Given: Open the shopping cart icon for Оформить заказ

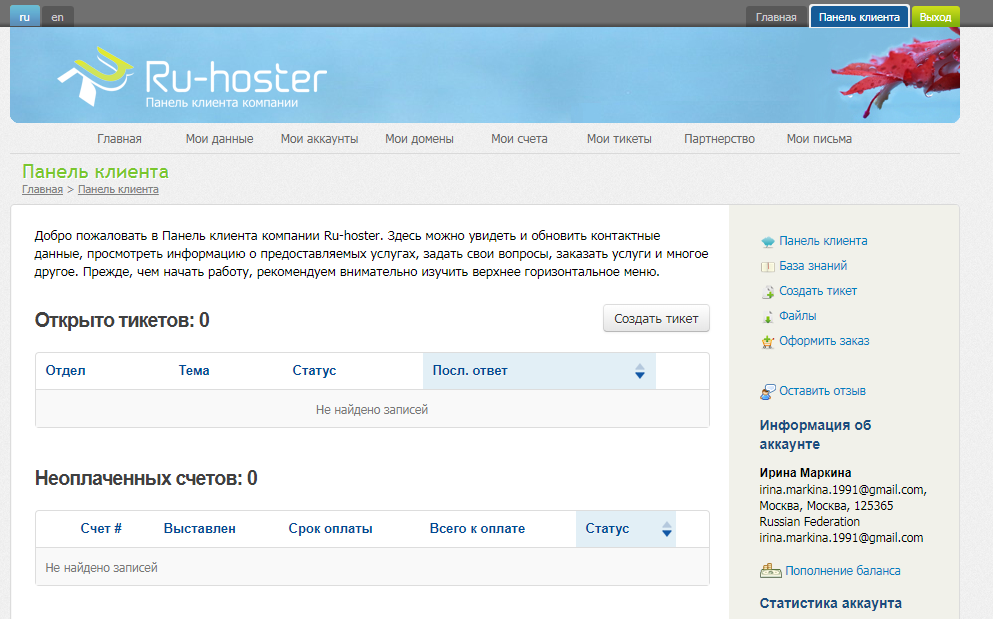Looking at the screenshot, I should click(x=765, y=341).
